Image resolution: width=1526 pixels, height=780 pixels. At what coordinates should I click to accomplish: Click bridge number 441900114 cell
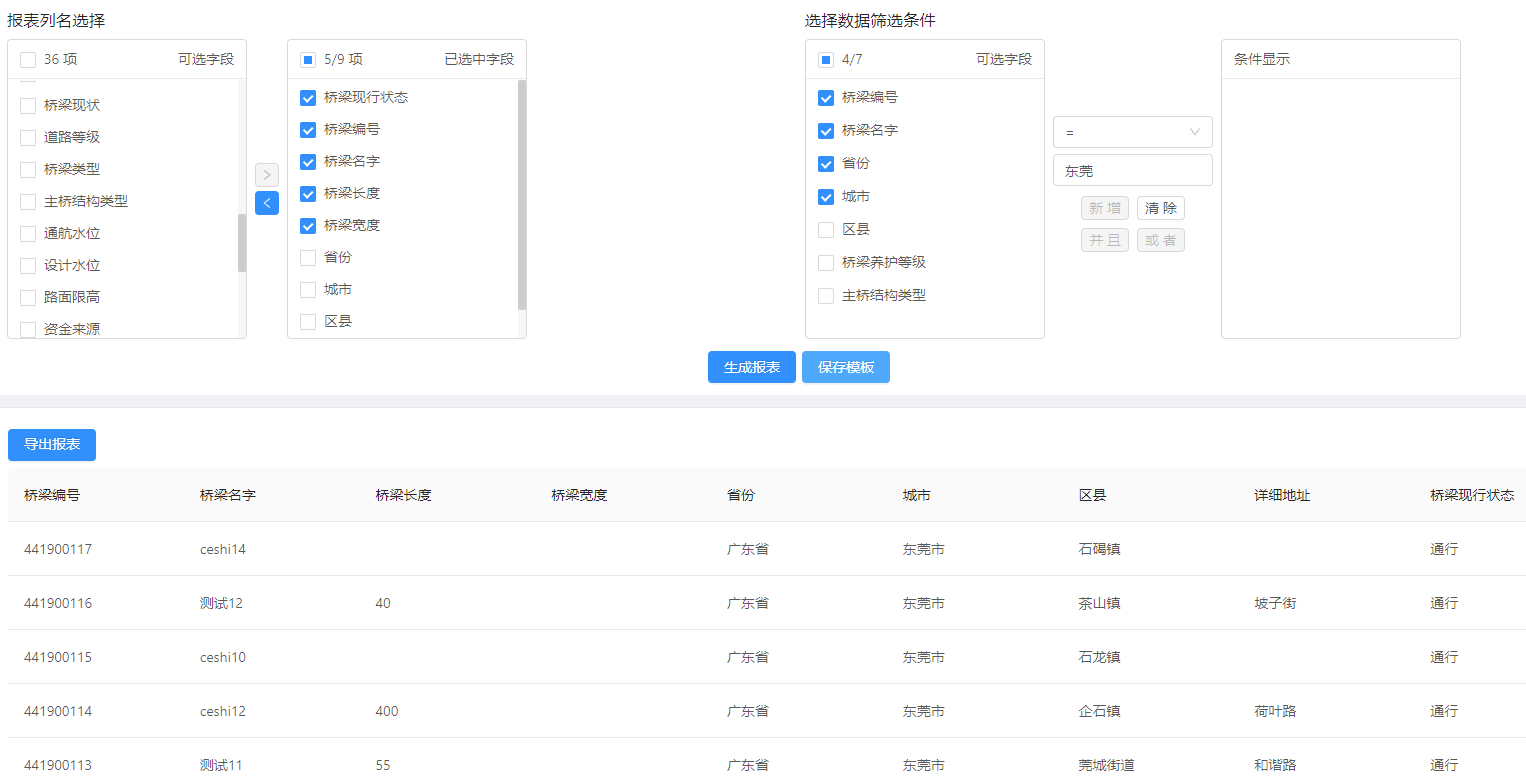click(x=58, y=711)
